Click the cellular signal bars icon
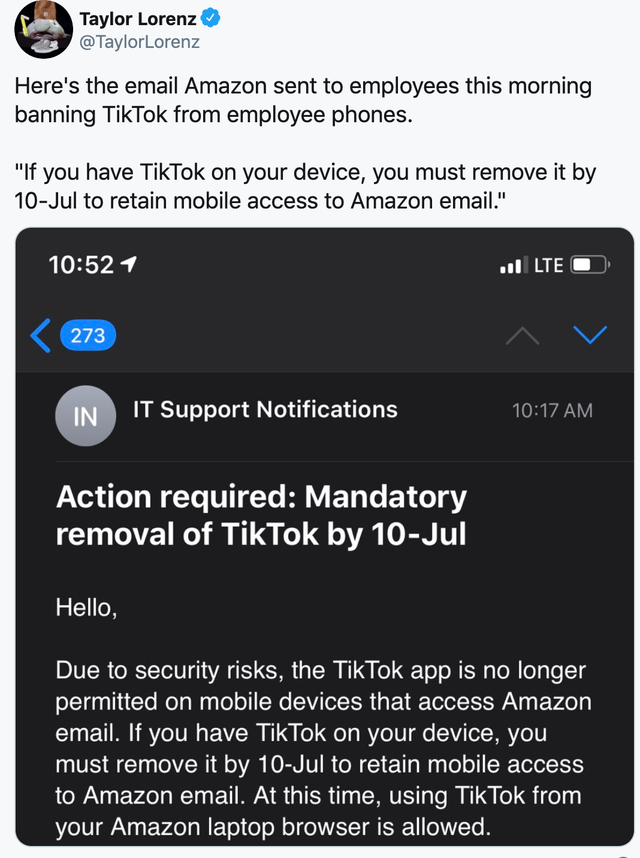This screenshot has height=858, width=640. tap(512, 265)
